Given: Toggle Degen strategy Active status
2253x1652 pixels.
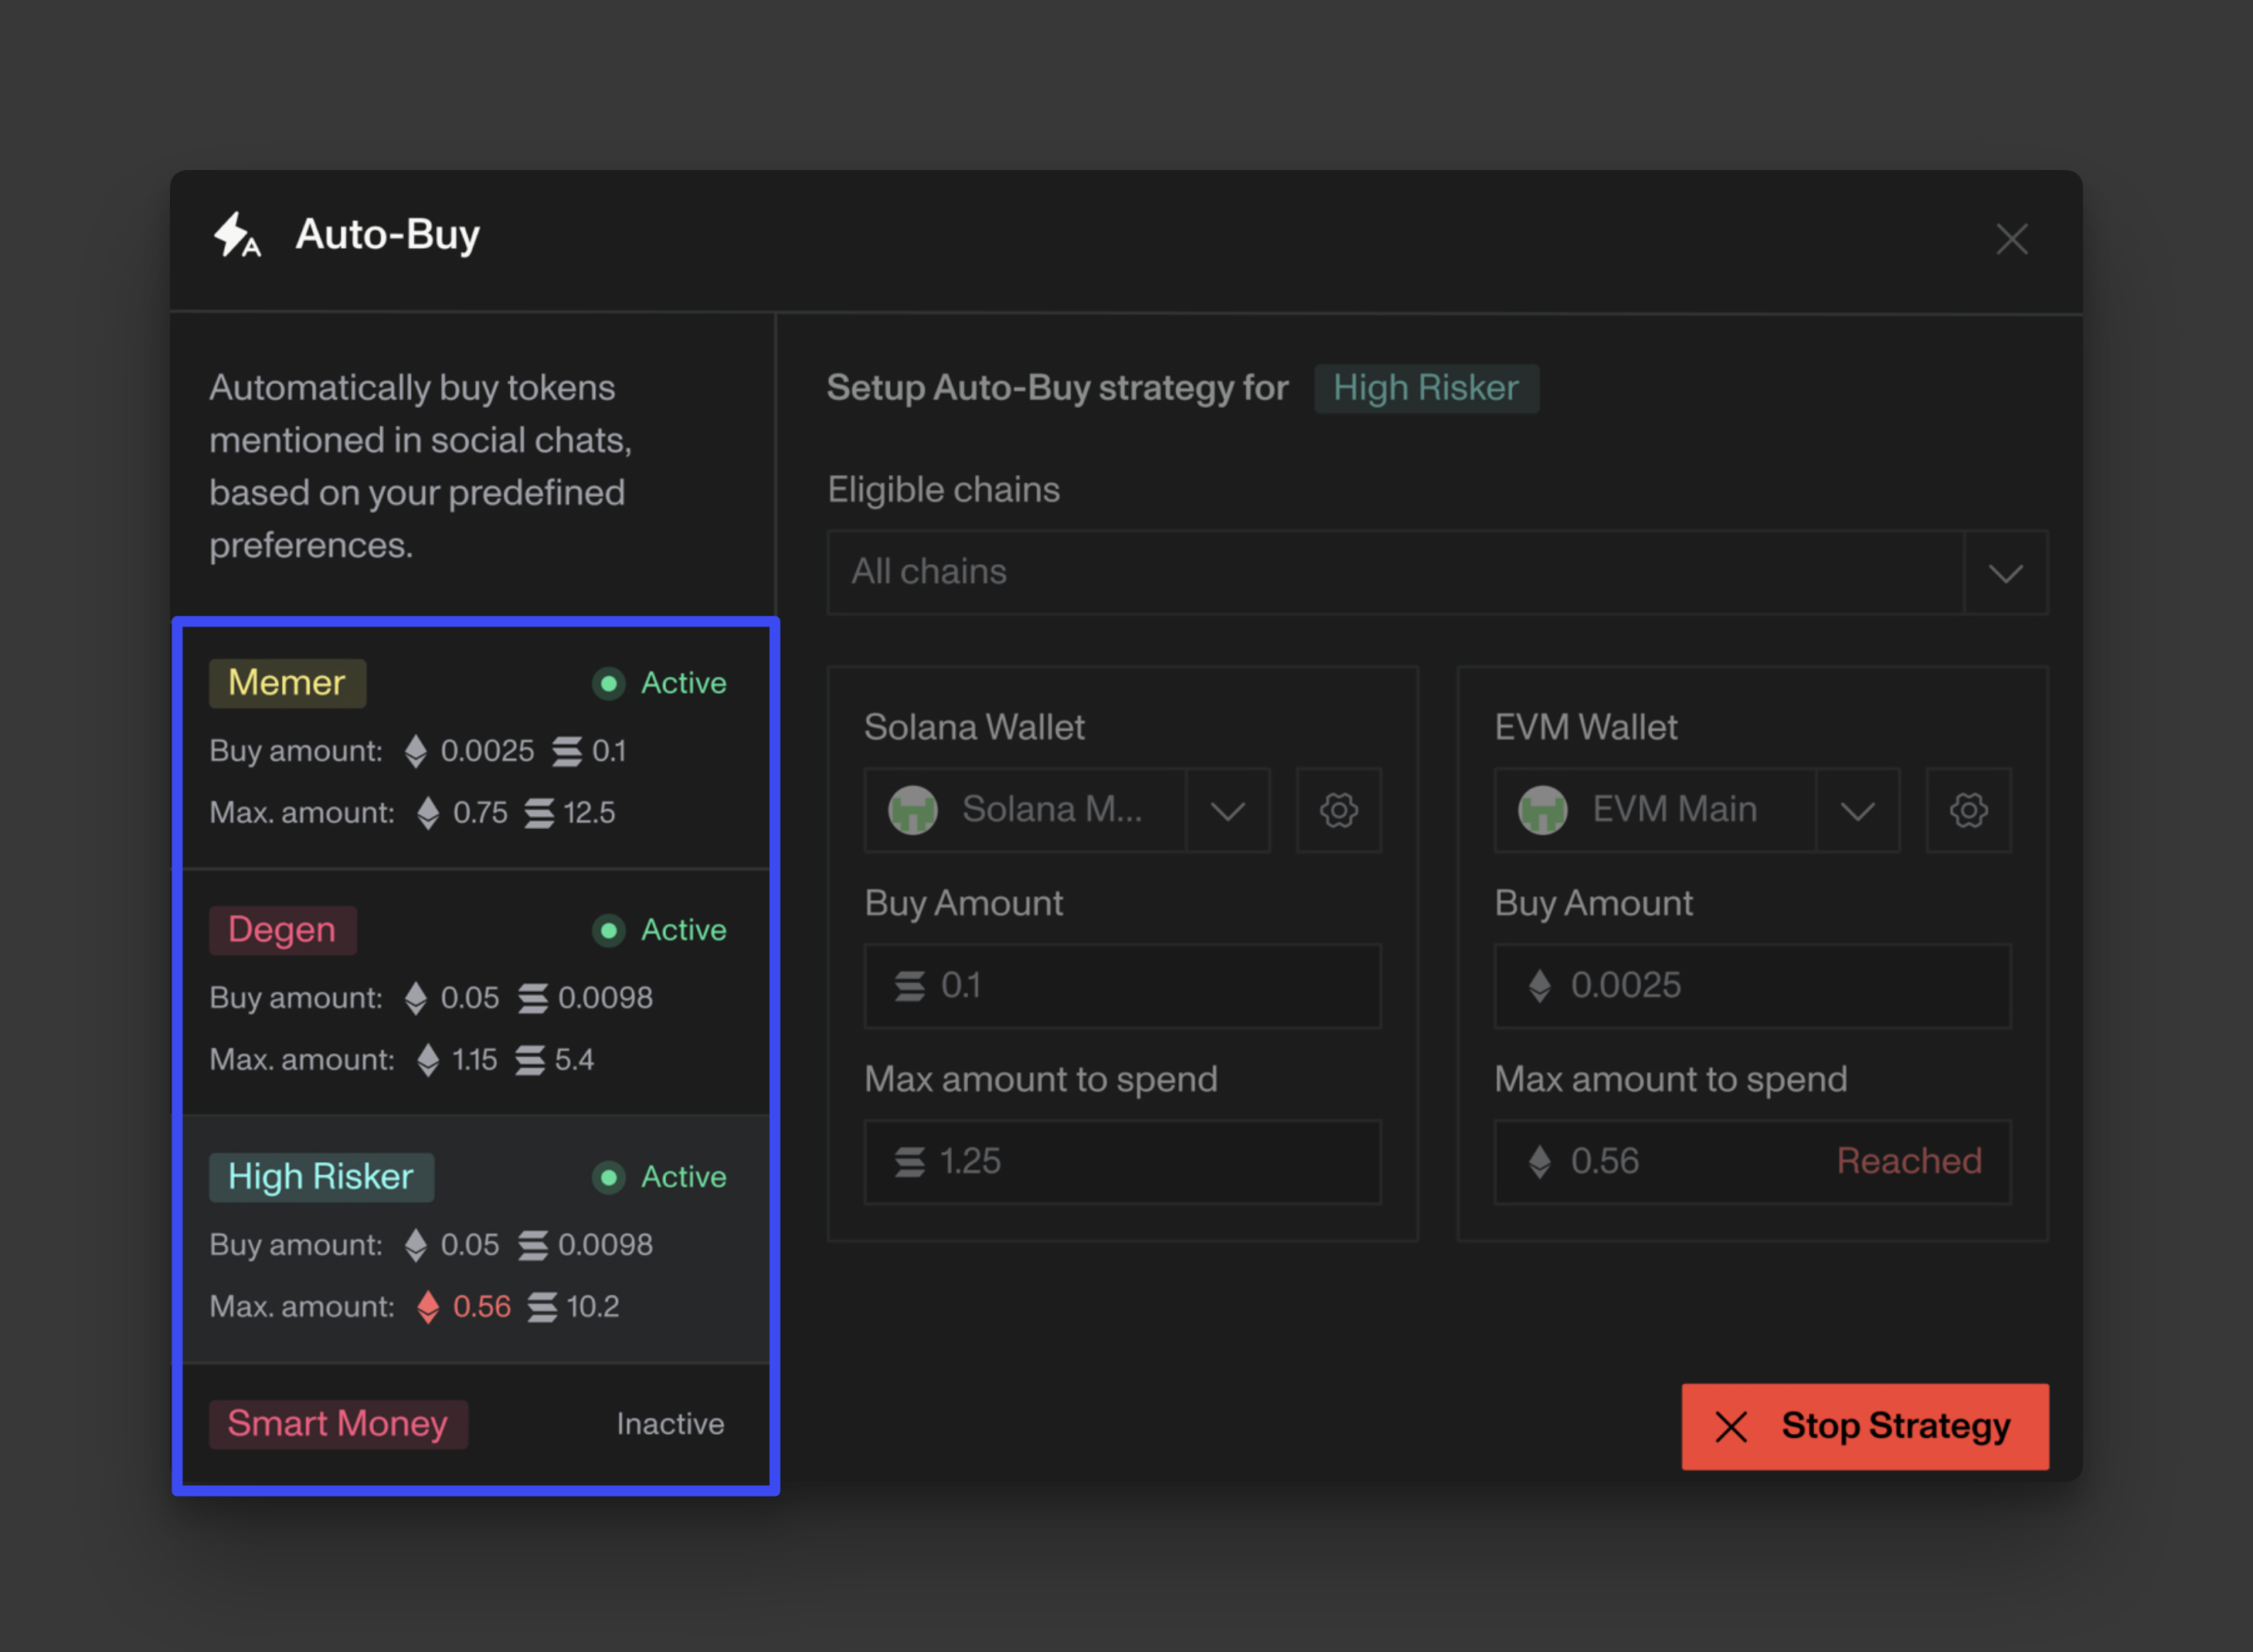Looking at the screenshot, I should 660,930.
